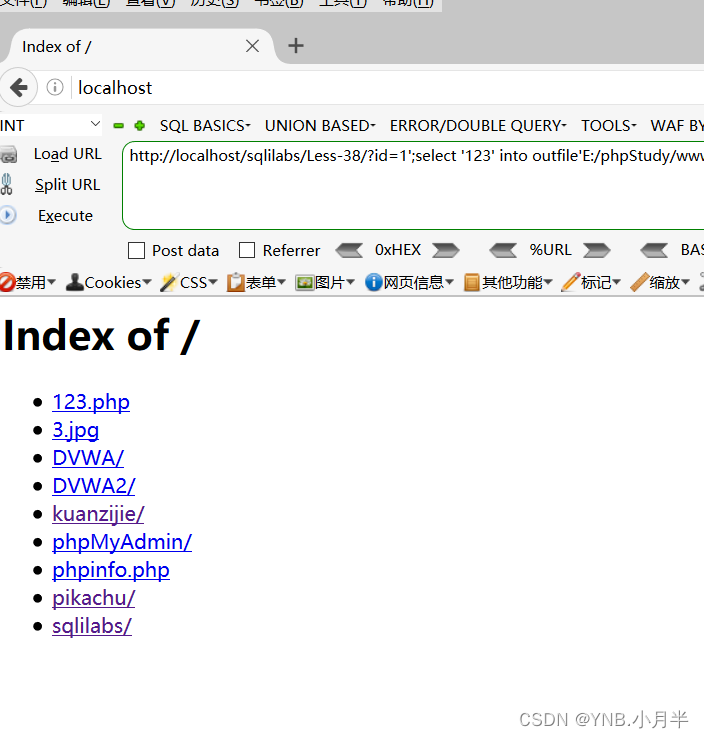Open the kuanzijie/ directory link

98,514
